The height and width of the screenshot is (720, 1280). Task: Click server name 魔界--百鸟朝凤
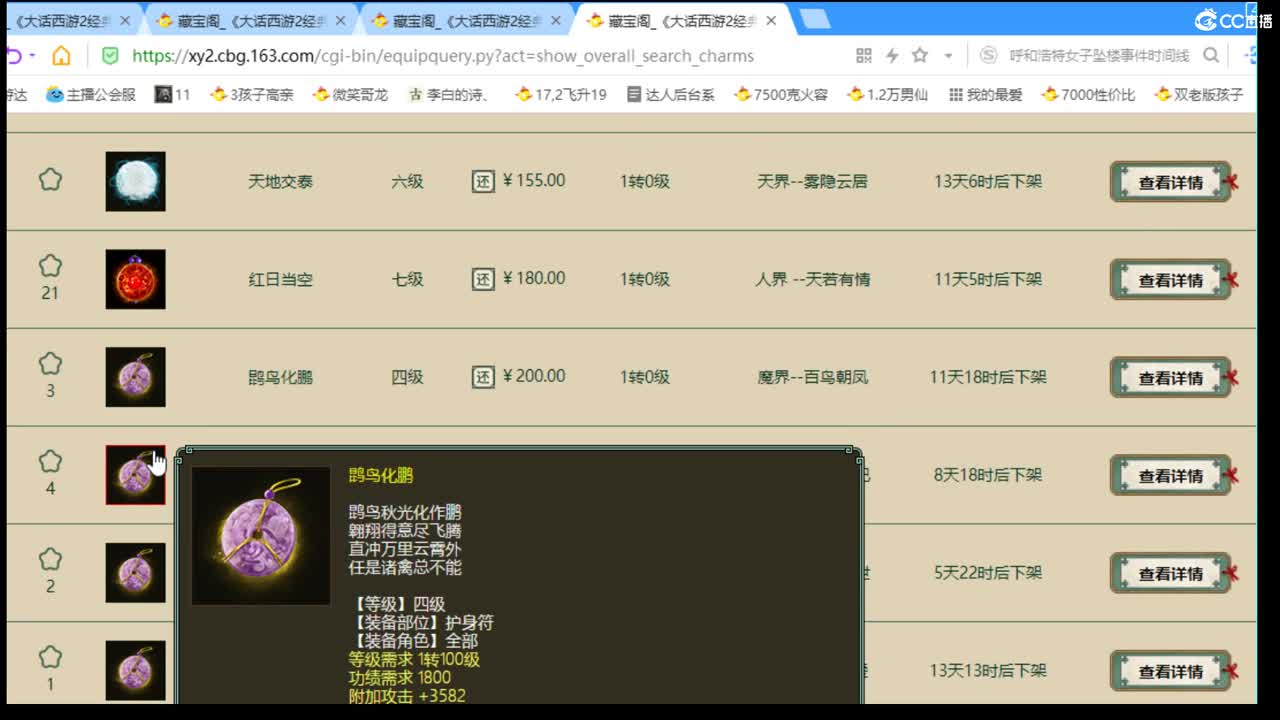tap(812, 377)
